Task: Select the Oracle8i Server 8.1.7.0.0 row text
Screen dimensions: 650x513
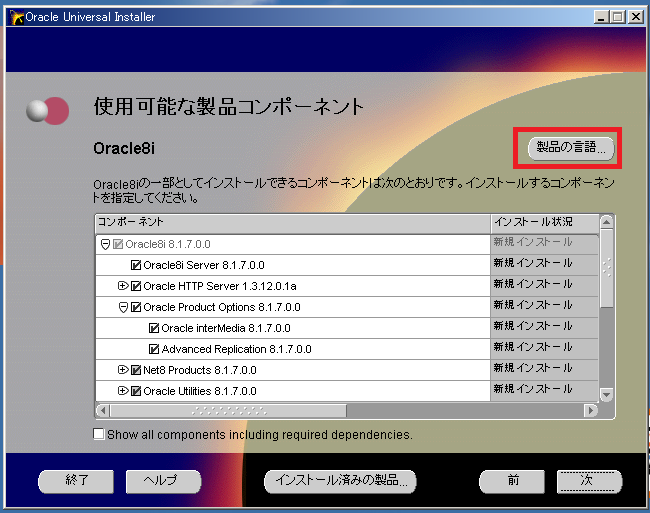Action: (x=204, y=265)
